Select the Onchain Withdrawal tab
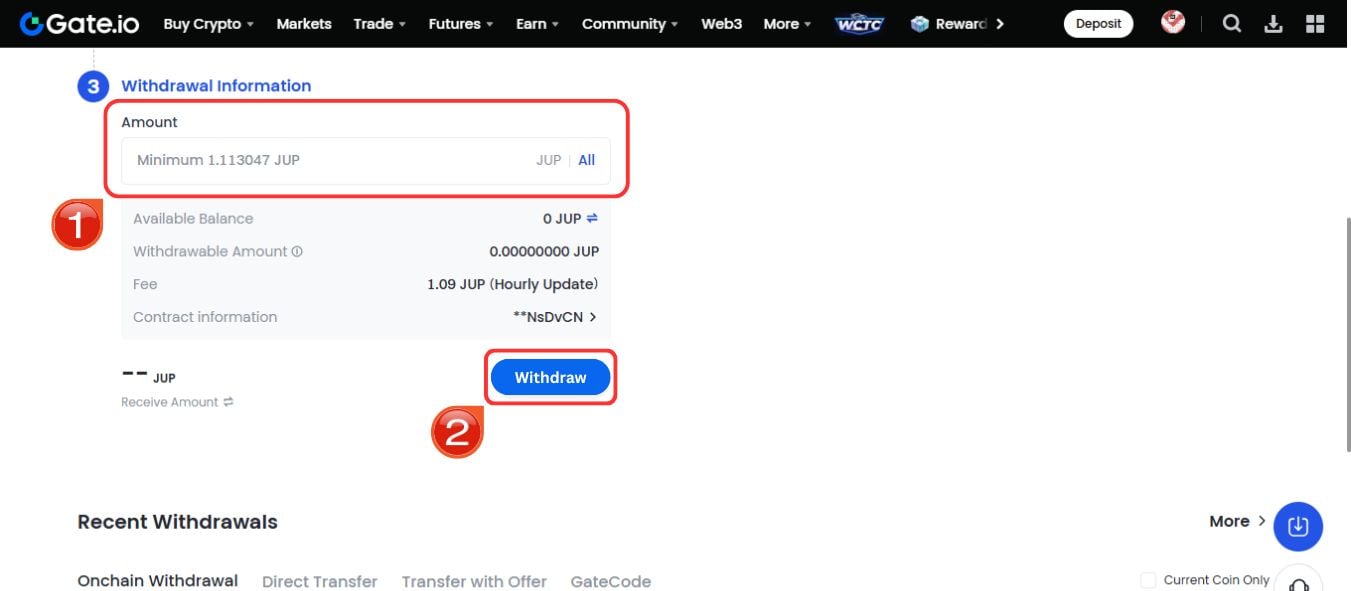 (x=157, y=580)
